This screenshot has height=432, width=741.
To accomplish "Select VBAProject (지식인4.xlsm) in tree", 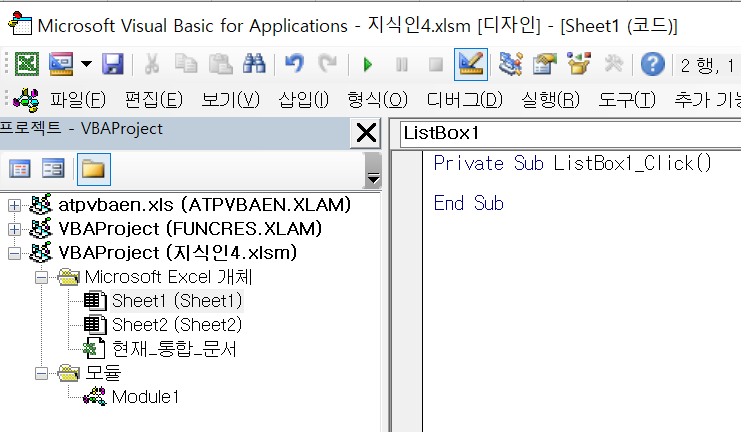I will (178, 253).
